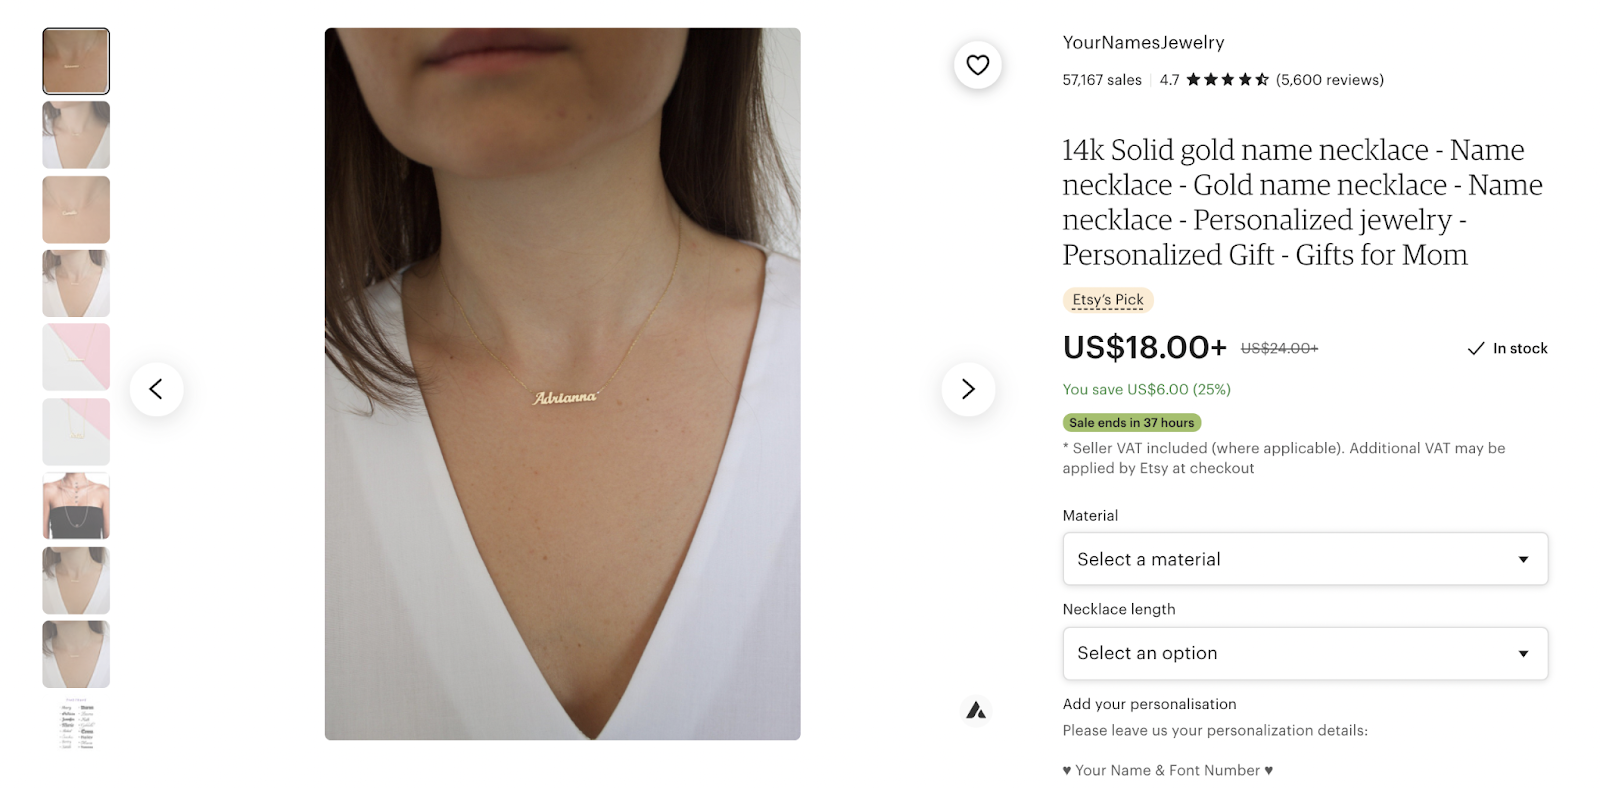Select the third close-up necklace thumbnail
Image resolution: width=1600 pixels, height=788 pixels.
[76, 210]
